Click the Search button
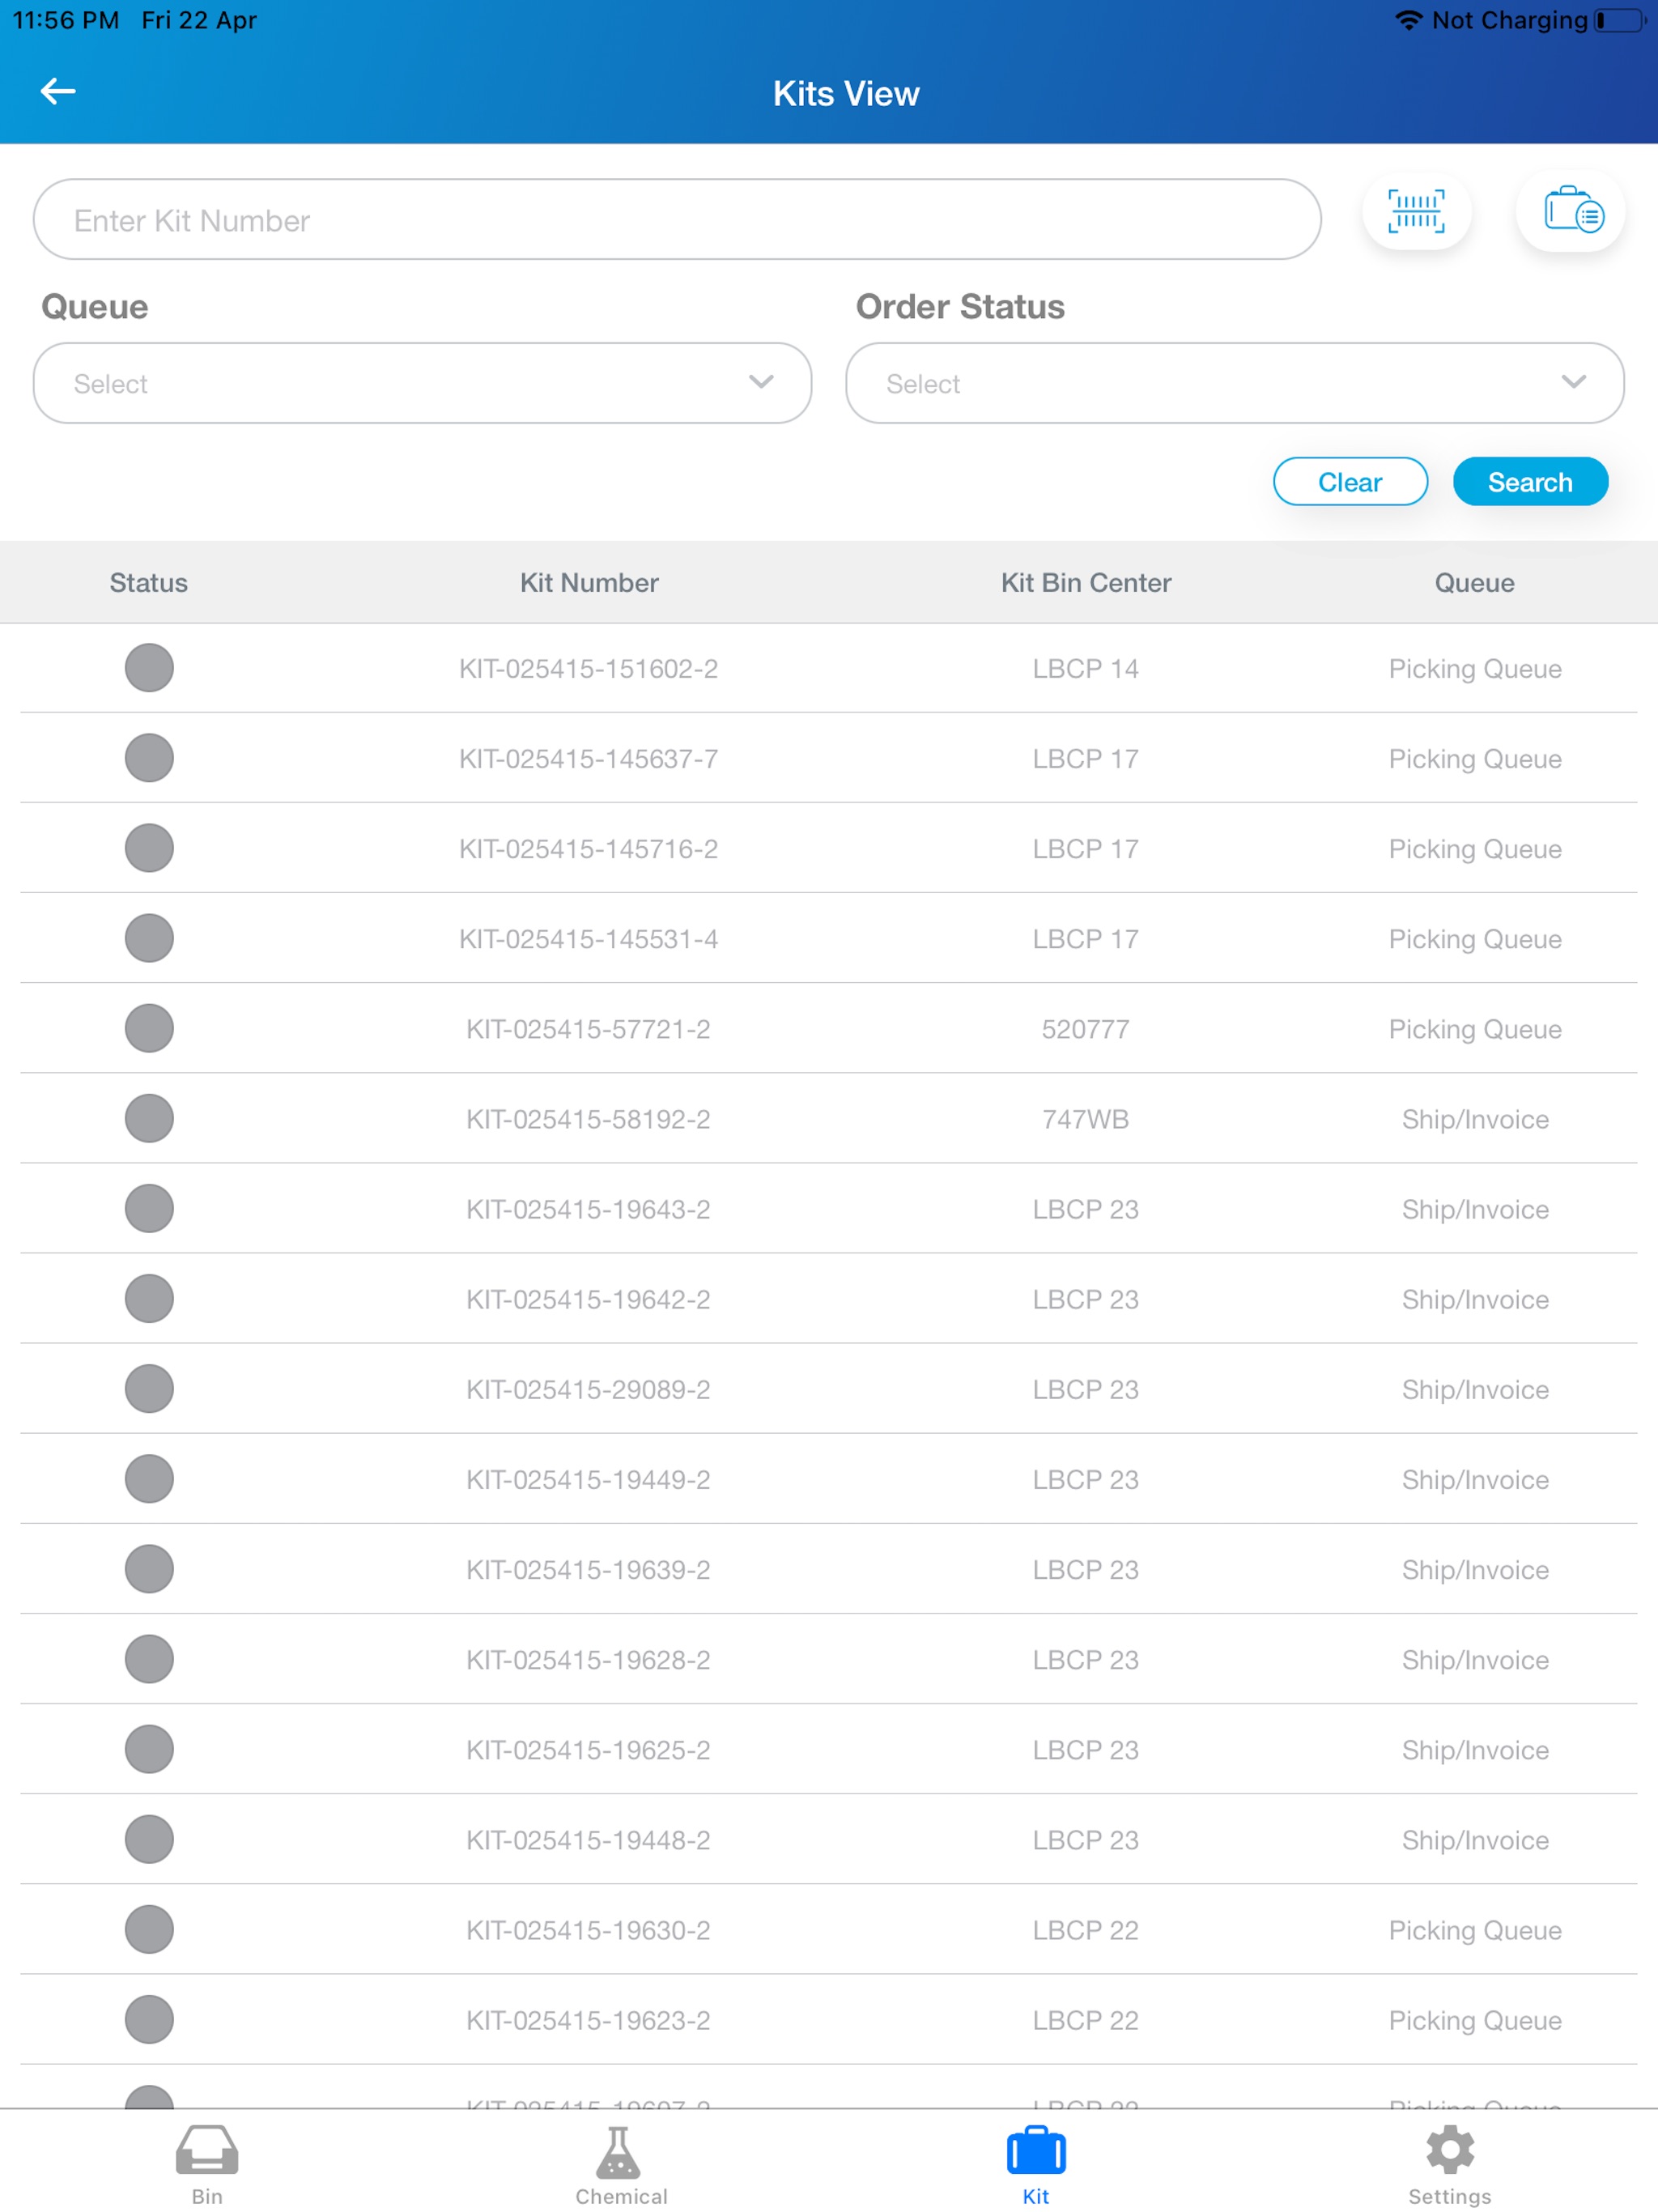 [x=1529, y=483]
